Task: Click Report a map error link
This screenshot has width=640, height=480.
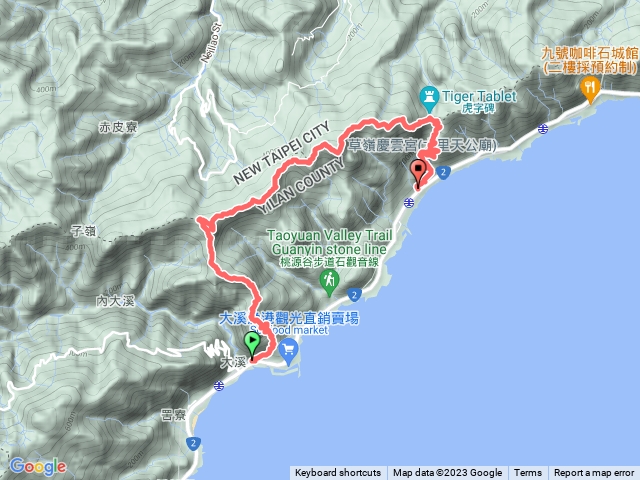Action: 593,473
